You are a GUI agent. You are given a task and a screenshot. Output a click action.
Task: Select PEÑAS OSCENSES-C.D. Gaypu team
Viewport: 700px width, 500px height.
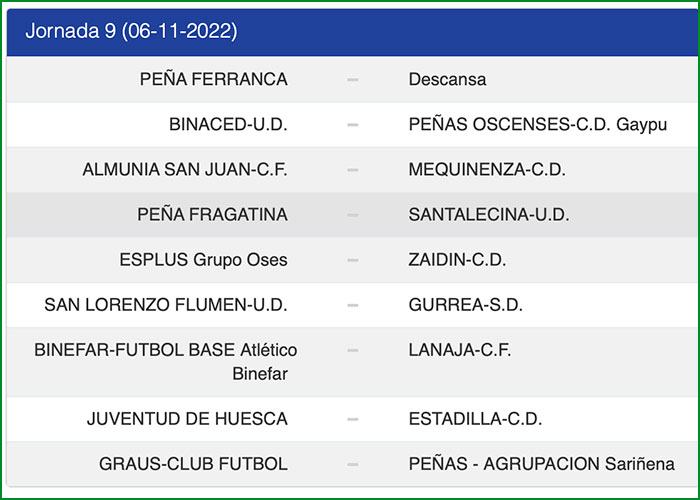coord(537,125)
